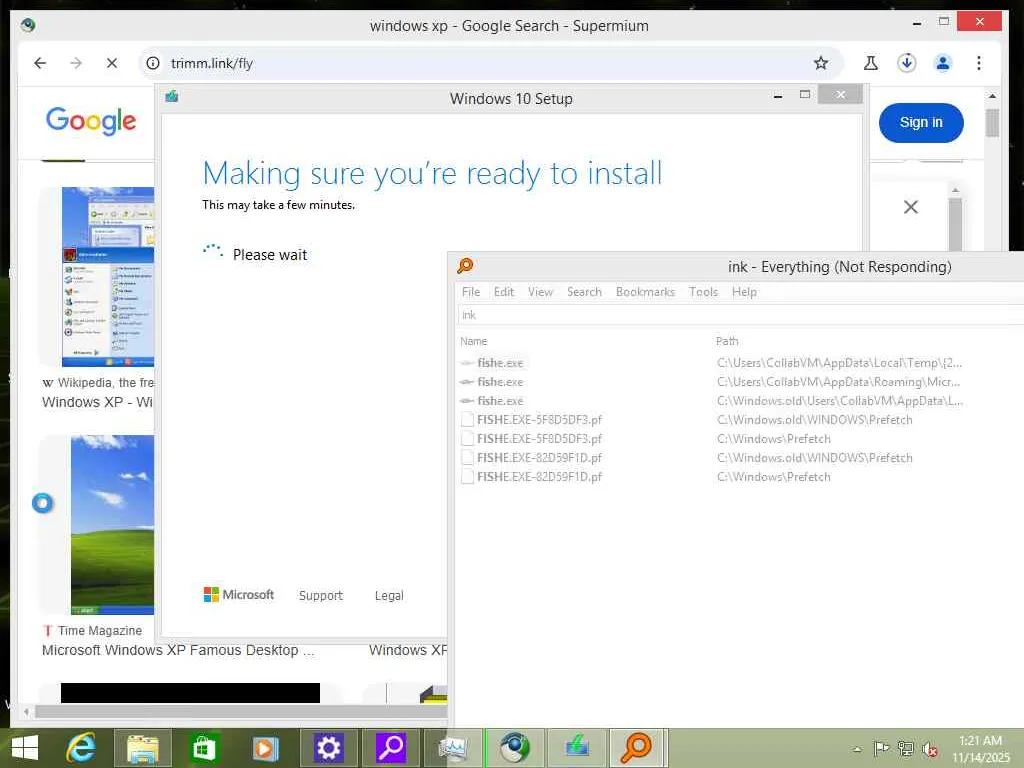Open the Windows Start button
Screen dimensions: 1024x768
(25, 748)
